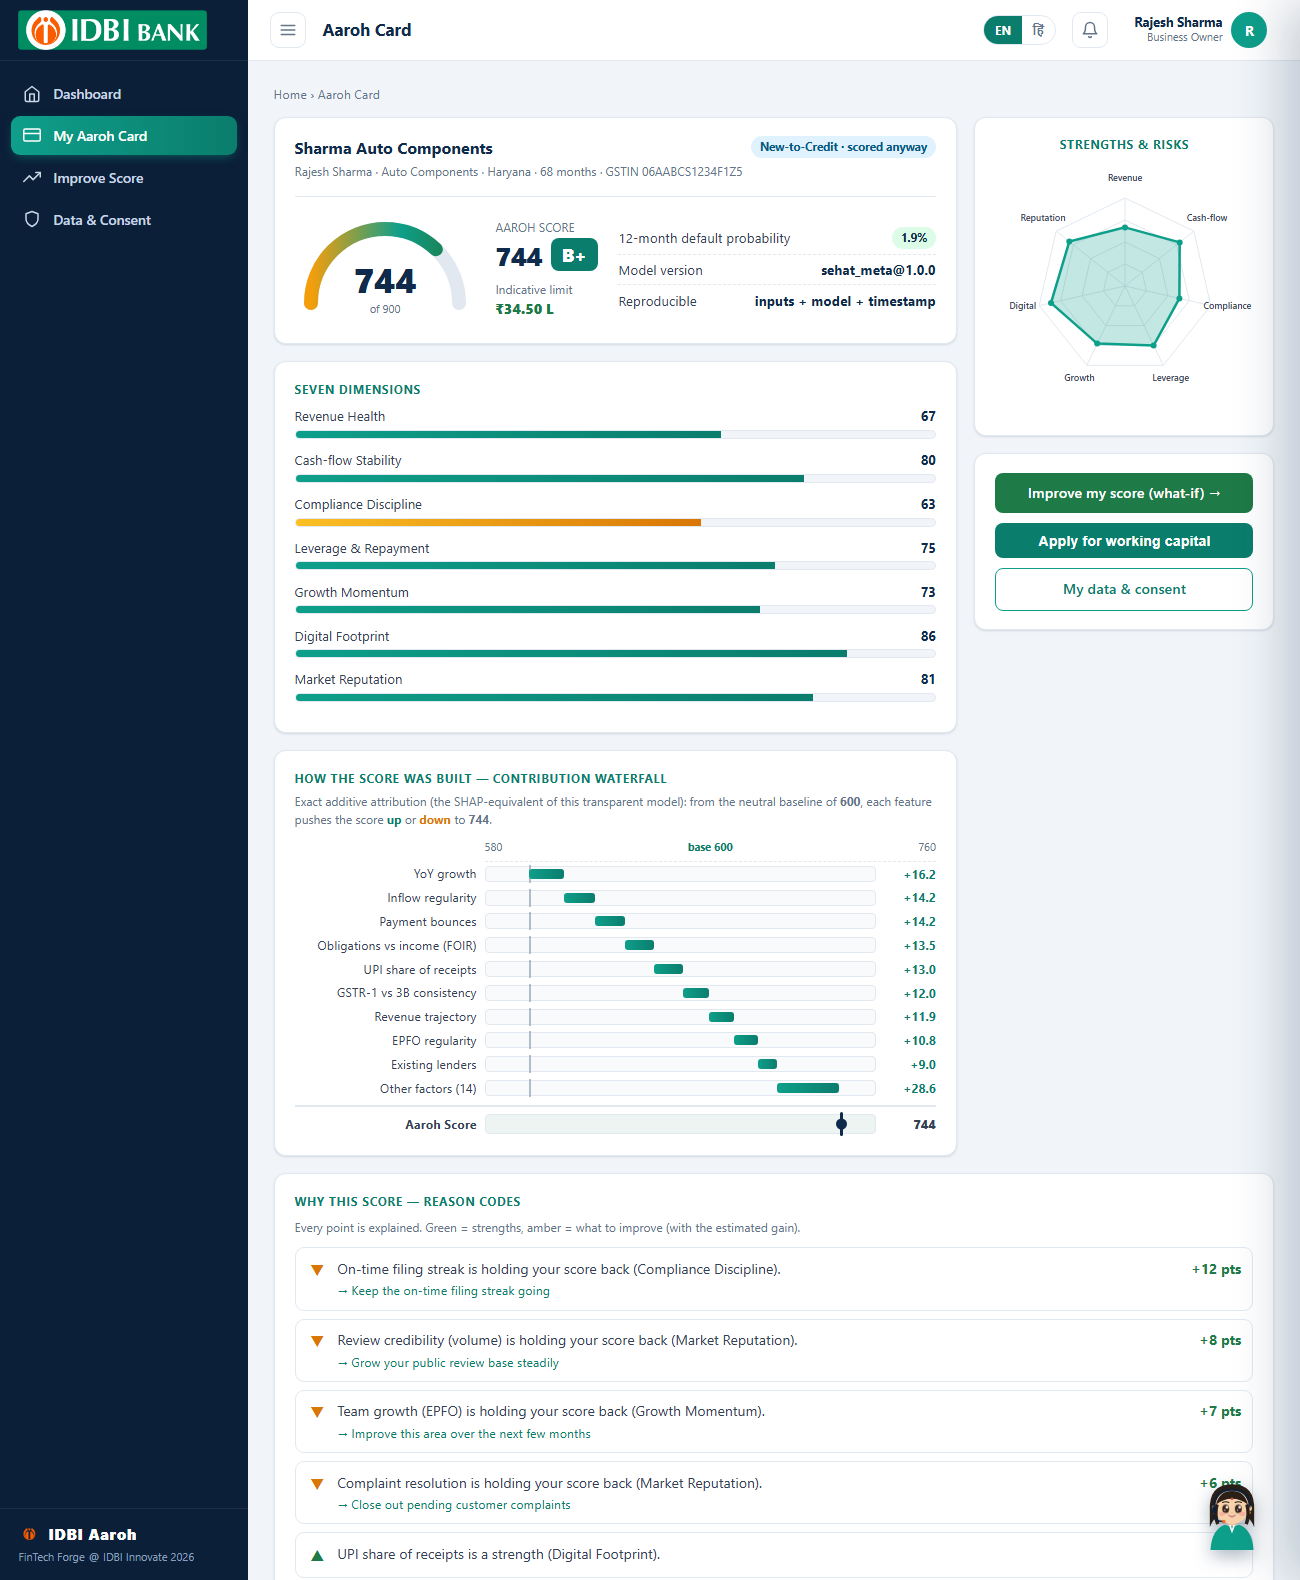The image size is (1300, 1580).
Task: Click the Improve Score trend icon
Action: (32, 178)
